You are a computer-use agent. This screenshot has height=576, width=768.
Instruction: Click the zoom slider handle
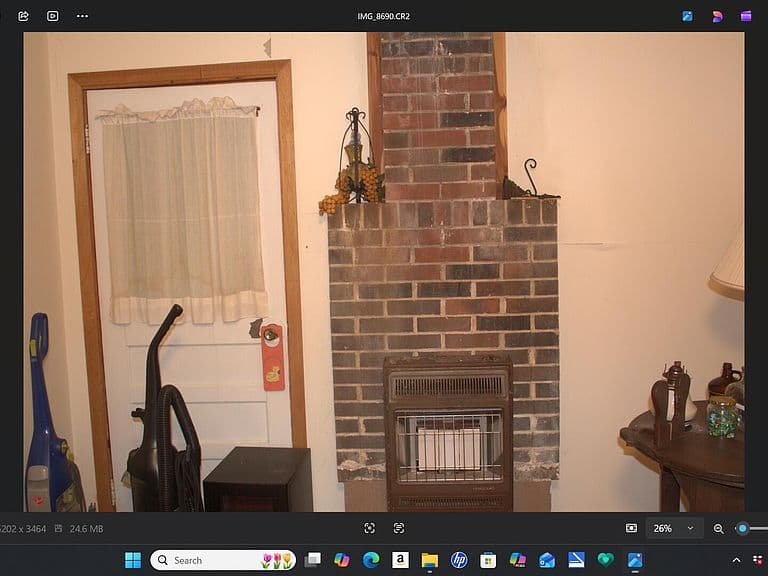point(743,528)
